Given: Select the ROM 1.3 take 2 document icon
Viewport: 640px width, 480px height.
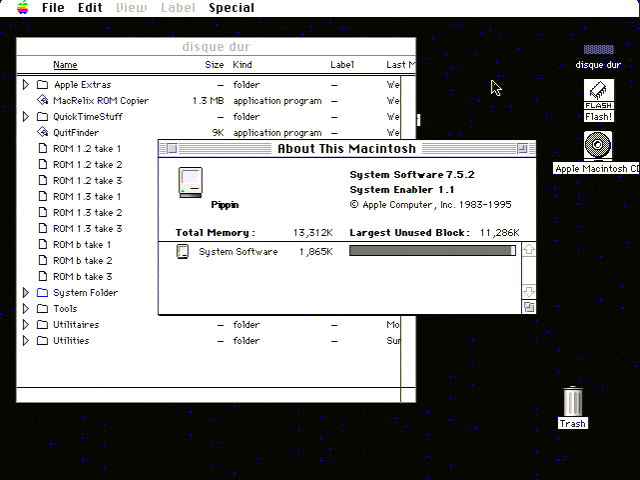Looking at the screenshot, I should pos(42,212).
